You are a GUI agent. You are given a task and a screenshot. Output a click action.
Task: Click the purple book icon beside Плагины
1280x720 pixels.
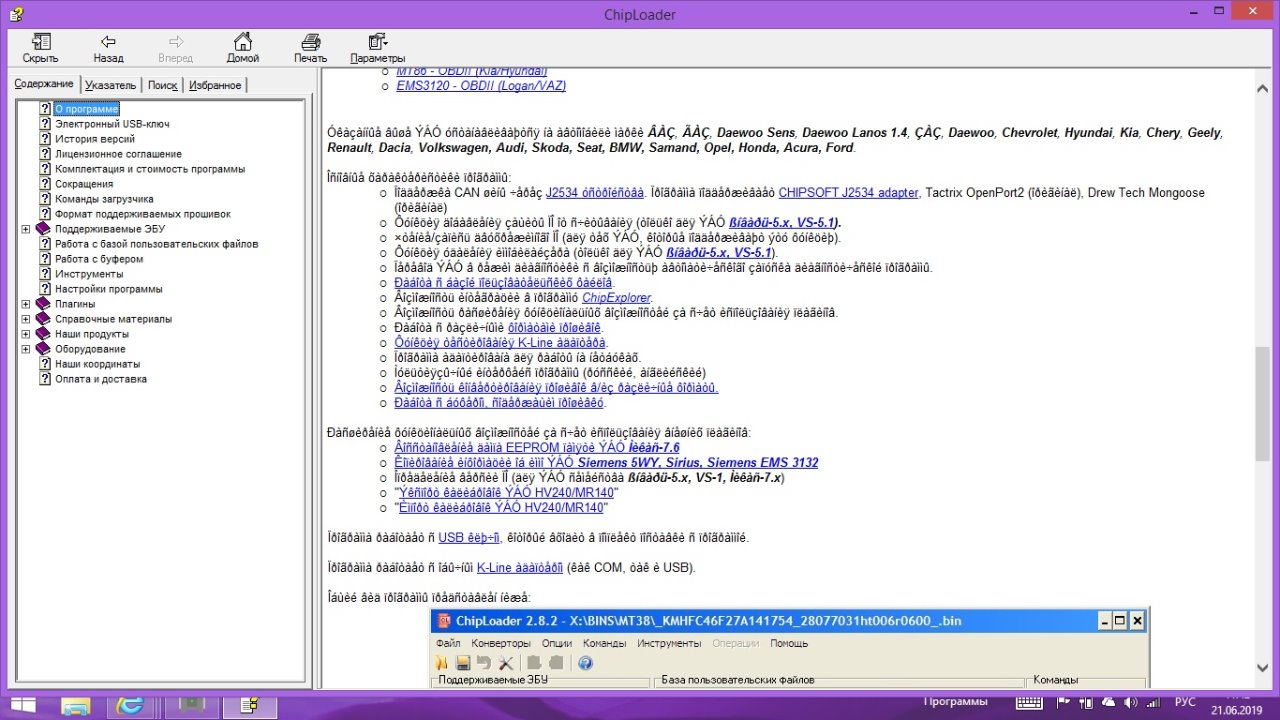point(43,304)
